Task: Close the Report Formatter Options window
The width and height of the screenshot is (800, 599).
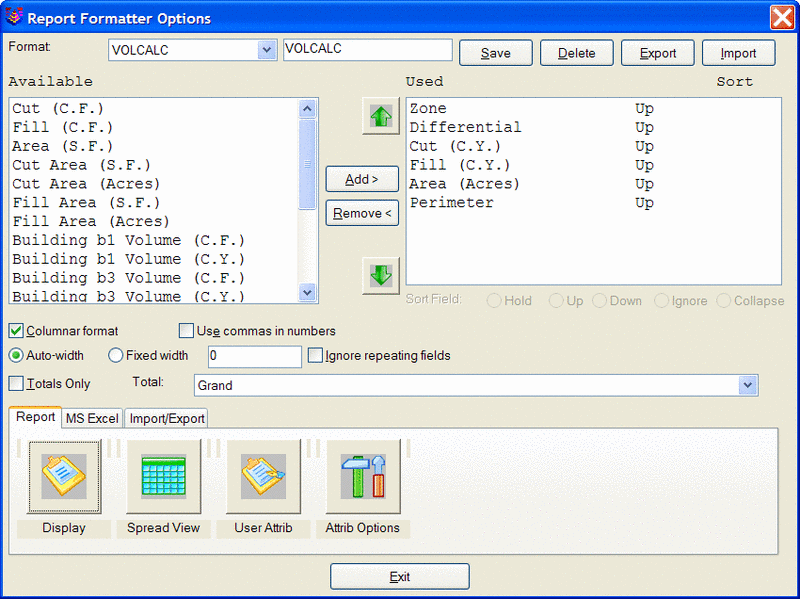Action: (x=782, y=18)
